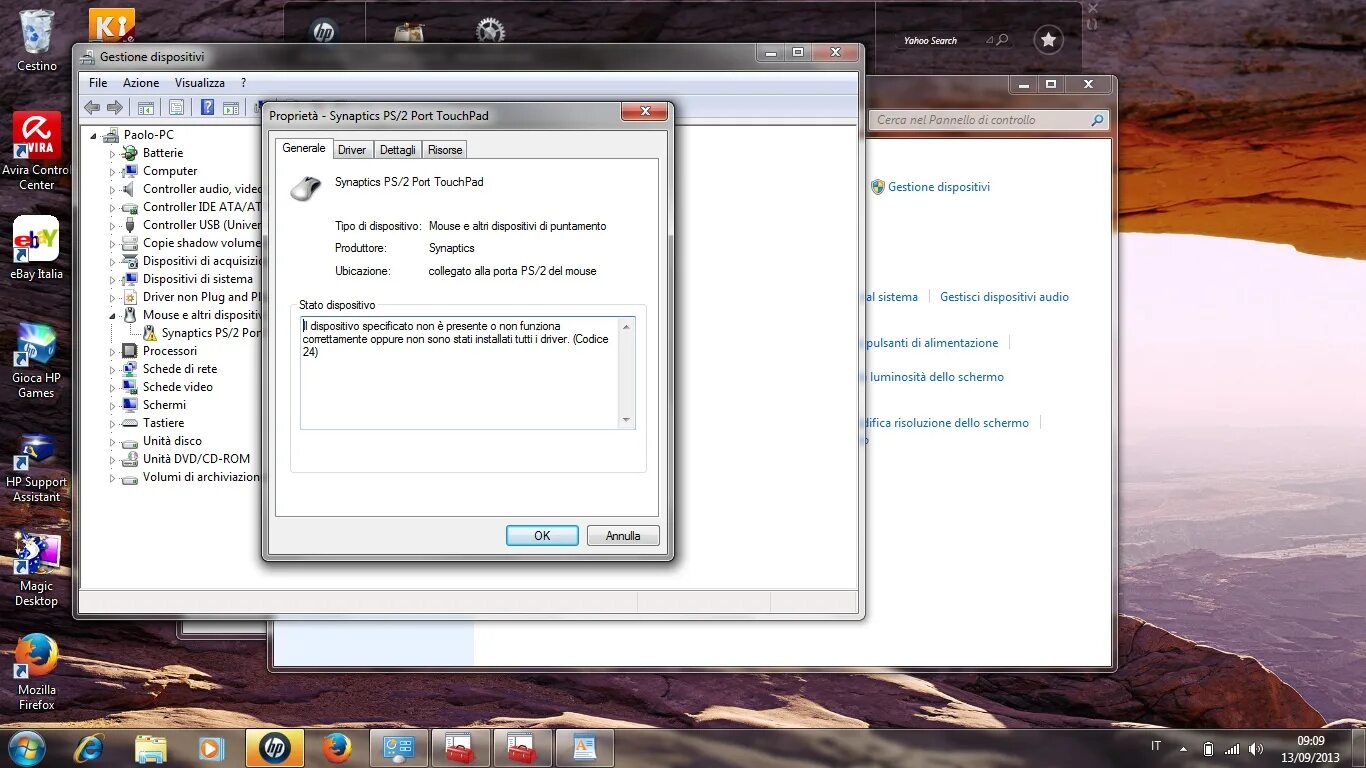
Task: Select the Generale tab
Action: [304, 148]
